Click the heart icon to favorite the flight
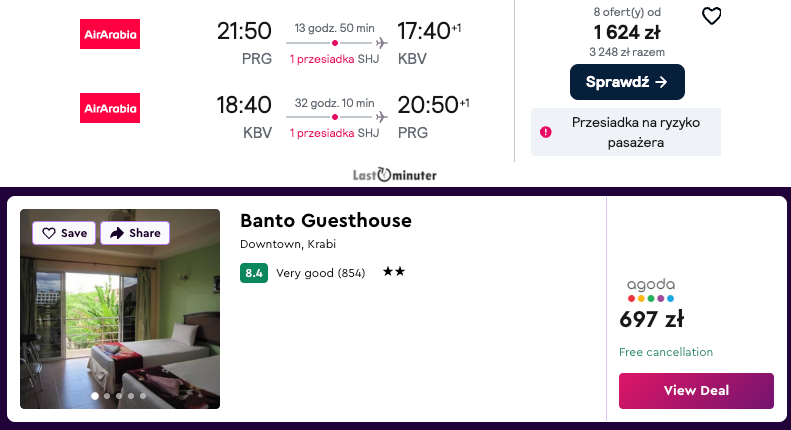Viewport: 791px width, 430px height. tap(711, 16)
